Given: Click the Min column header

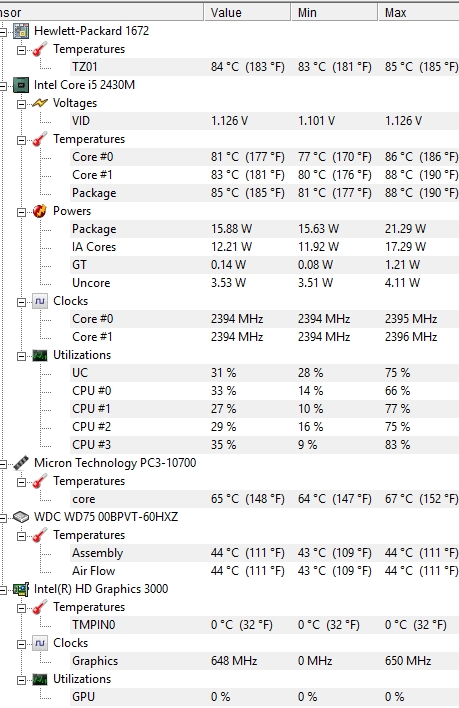Looking at the screenshot, I should coord(334,13).
